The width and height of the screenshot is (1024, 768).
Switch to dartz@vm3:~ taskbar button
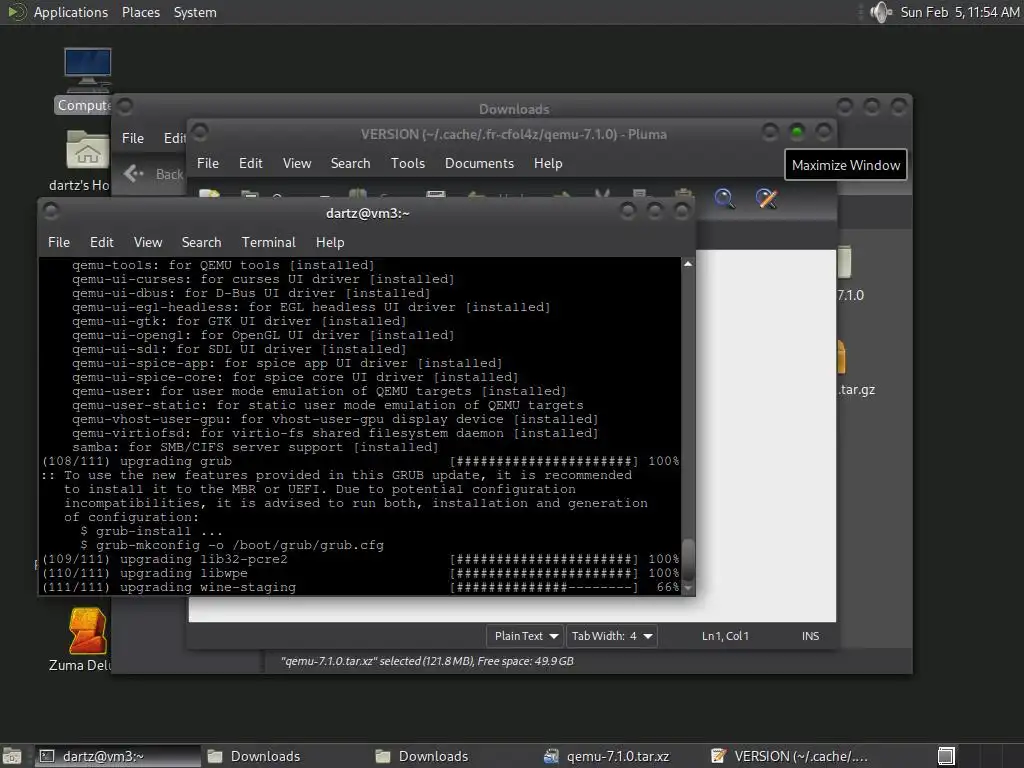(118, 756)
